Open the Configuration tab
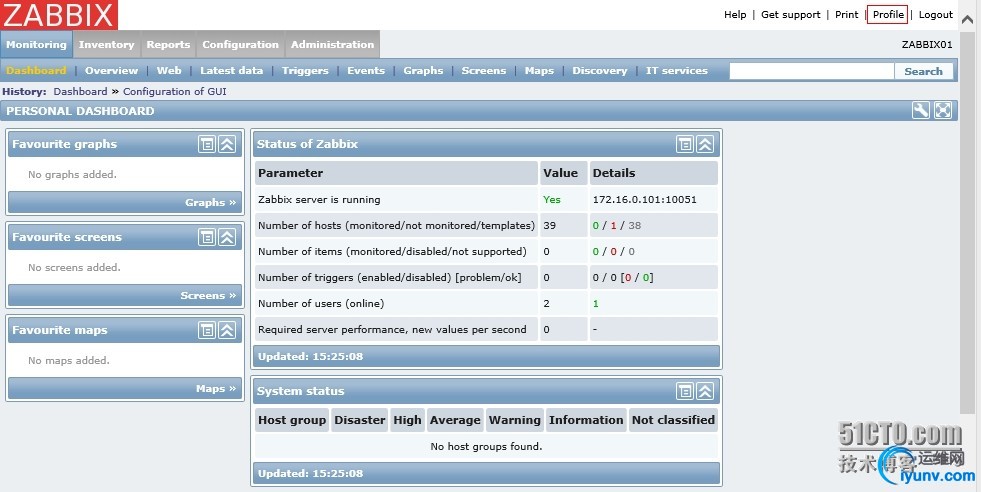 240,44
